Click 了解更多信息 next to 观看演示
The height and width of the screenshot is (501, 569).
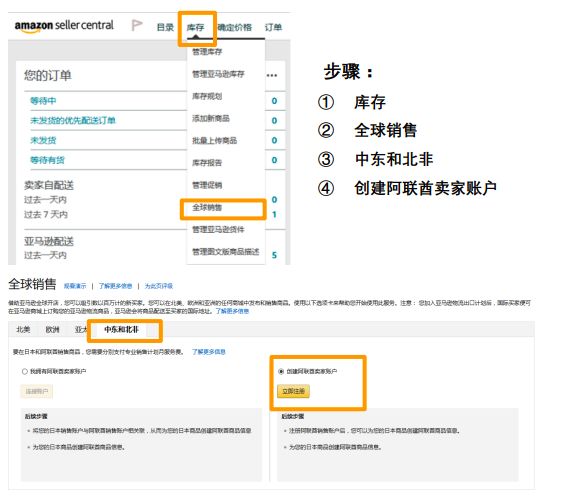click(x=115, y=286)
